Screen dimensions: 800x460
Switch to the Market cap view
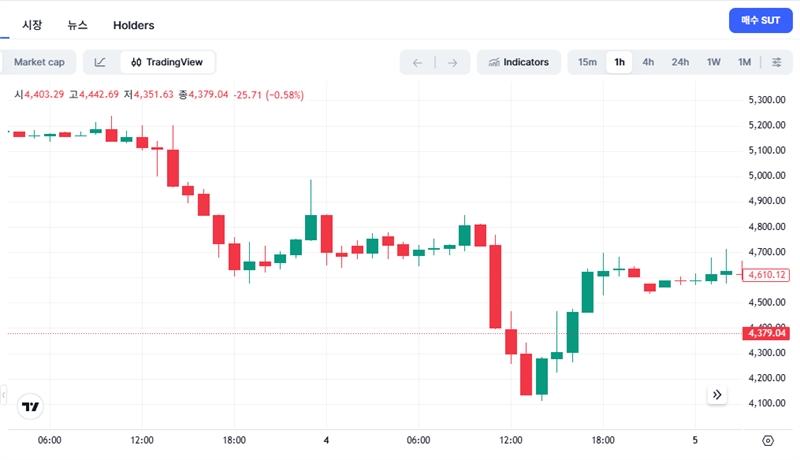click(39, 62)
